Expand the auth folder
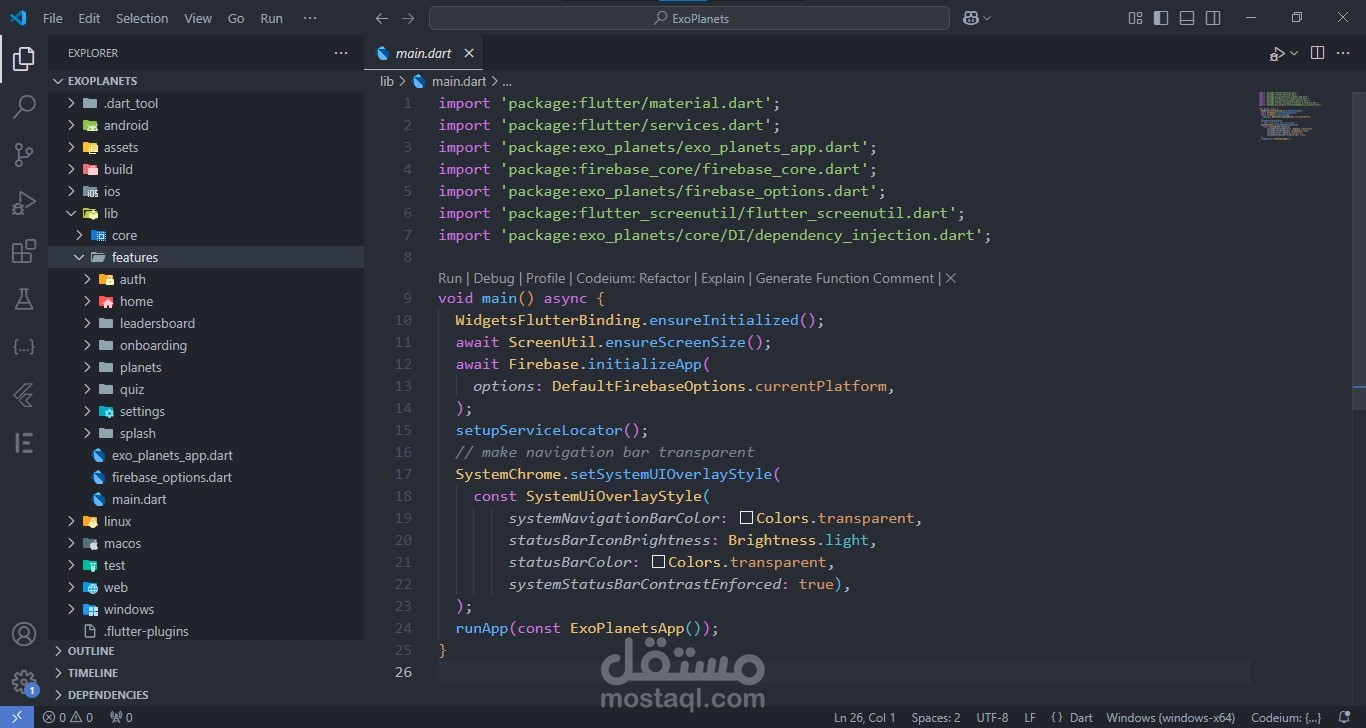The height and width of the screenshot is (728, 1366). pos(87,279)
